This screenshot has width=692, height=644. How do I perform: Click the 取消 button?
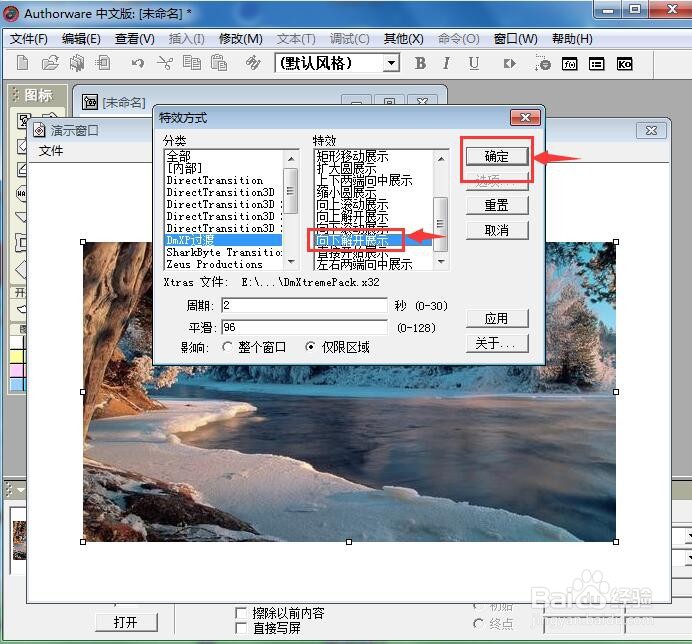[x=496, y=230]
